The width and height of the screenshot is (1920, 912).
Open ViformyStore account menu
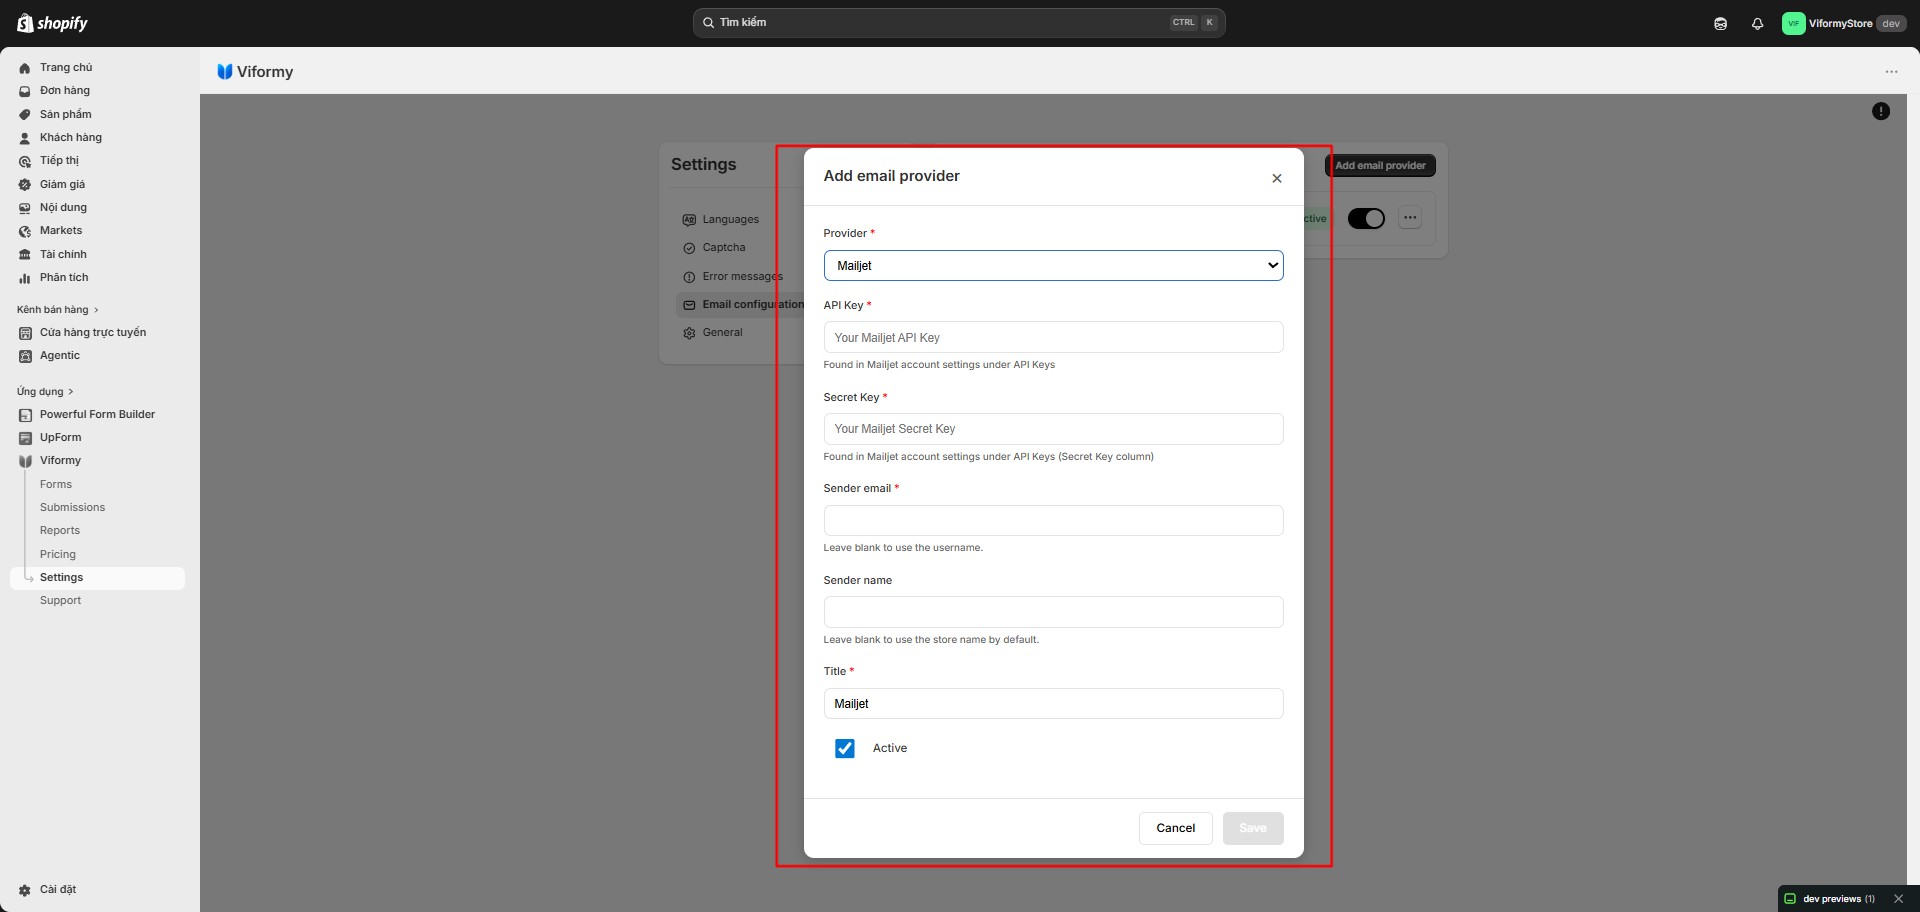(1844, 23)
